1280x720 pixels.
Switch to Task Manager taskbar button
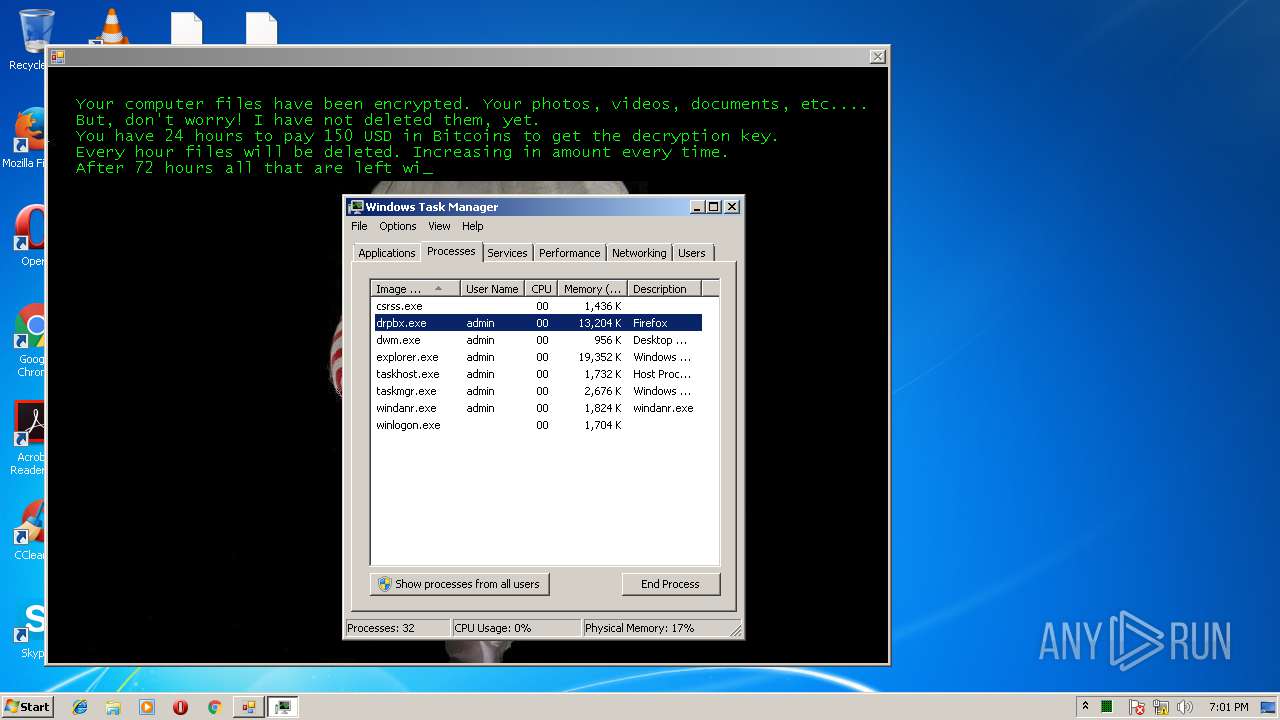click(283, 707)
